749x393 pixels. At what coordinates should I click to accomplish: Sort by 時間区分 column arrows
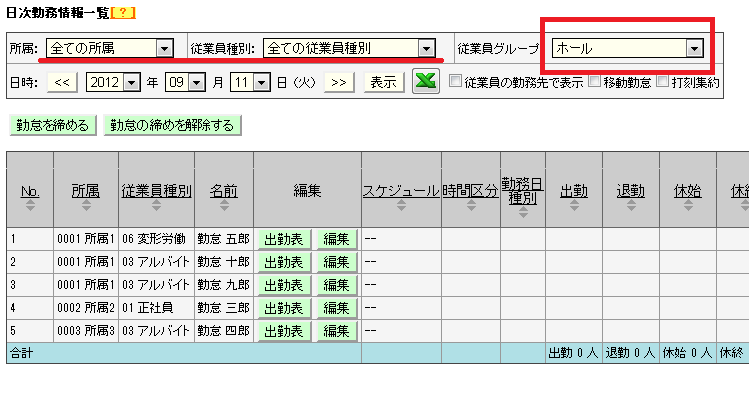[471, 205]
